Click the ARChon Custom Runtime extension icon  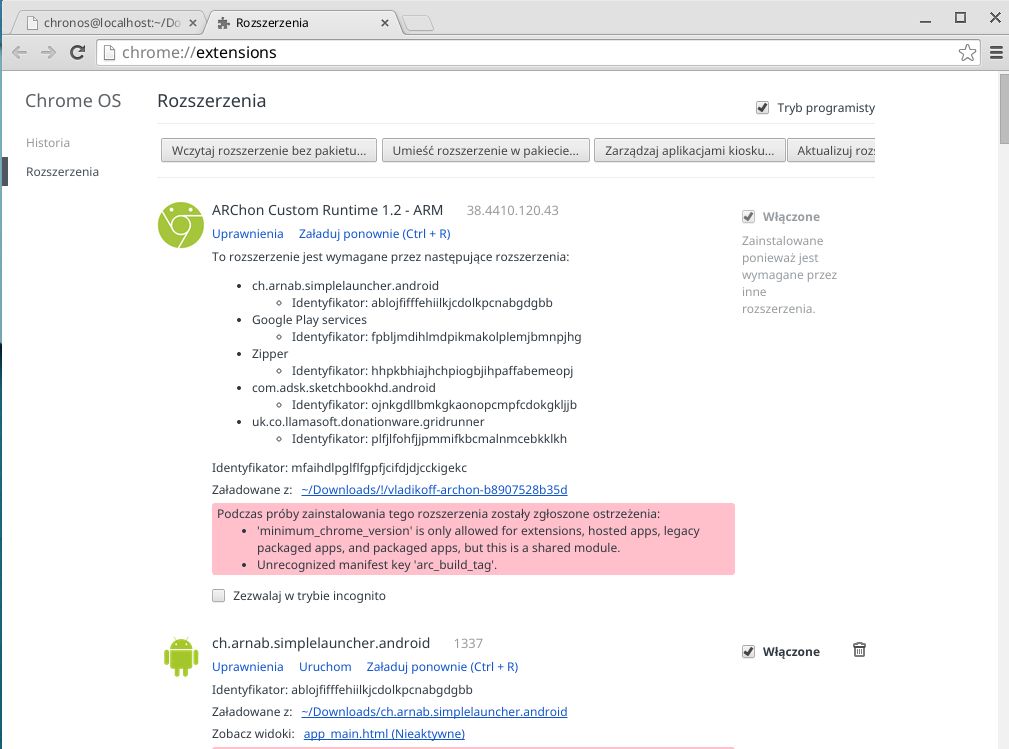pos(180,224)
